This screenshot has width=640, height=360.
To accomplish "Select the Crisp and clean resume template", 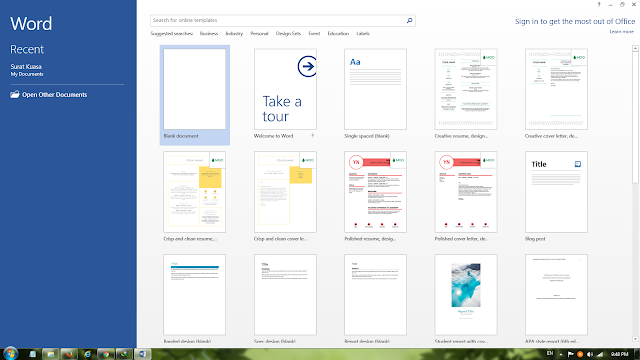I will (x=194, y=192).
